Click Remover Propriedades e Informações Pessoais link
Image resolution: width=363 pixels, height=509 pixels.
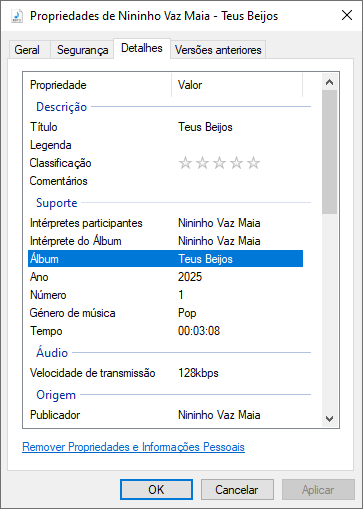(x=133, y=447)
